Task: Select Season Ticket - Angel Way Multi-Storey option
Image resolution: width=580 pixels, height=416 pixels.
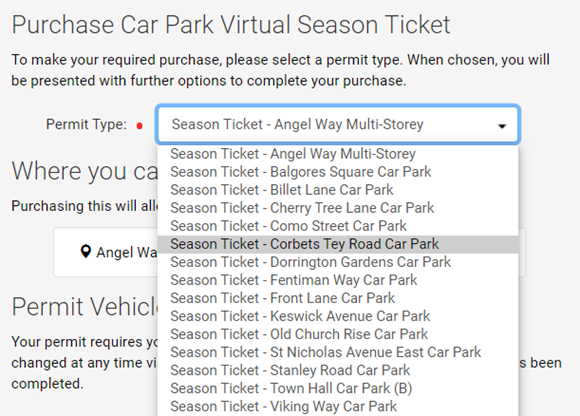Action: point(338,154)
